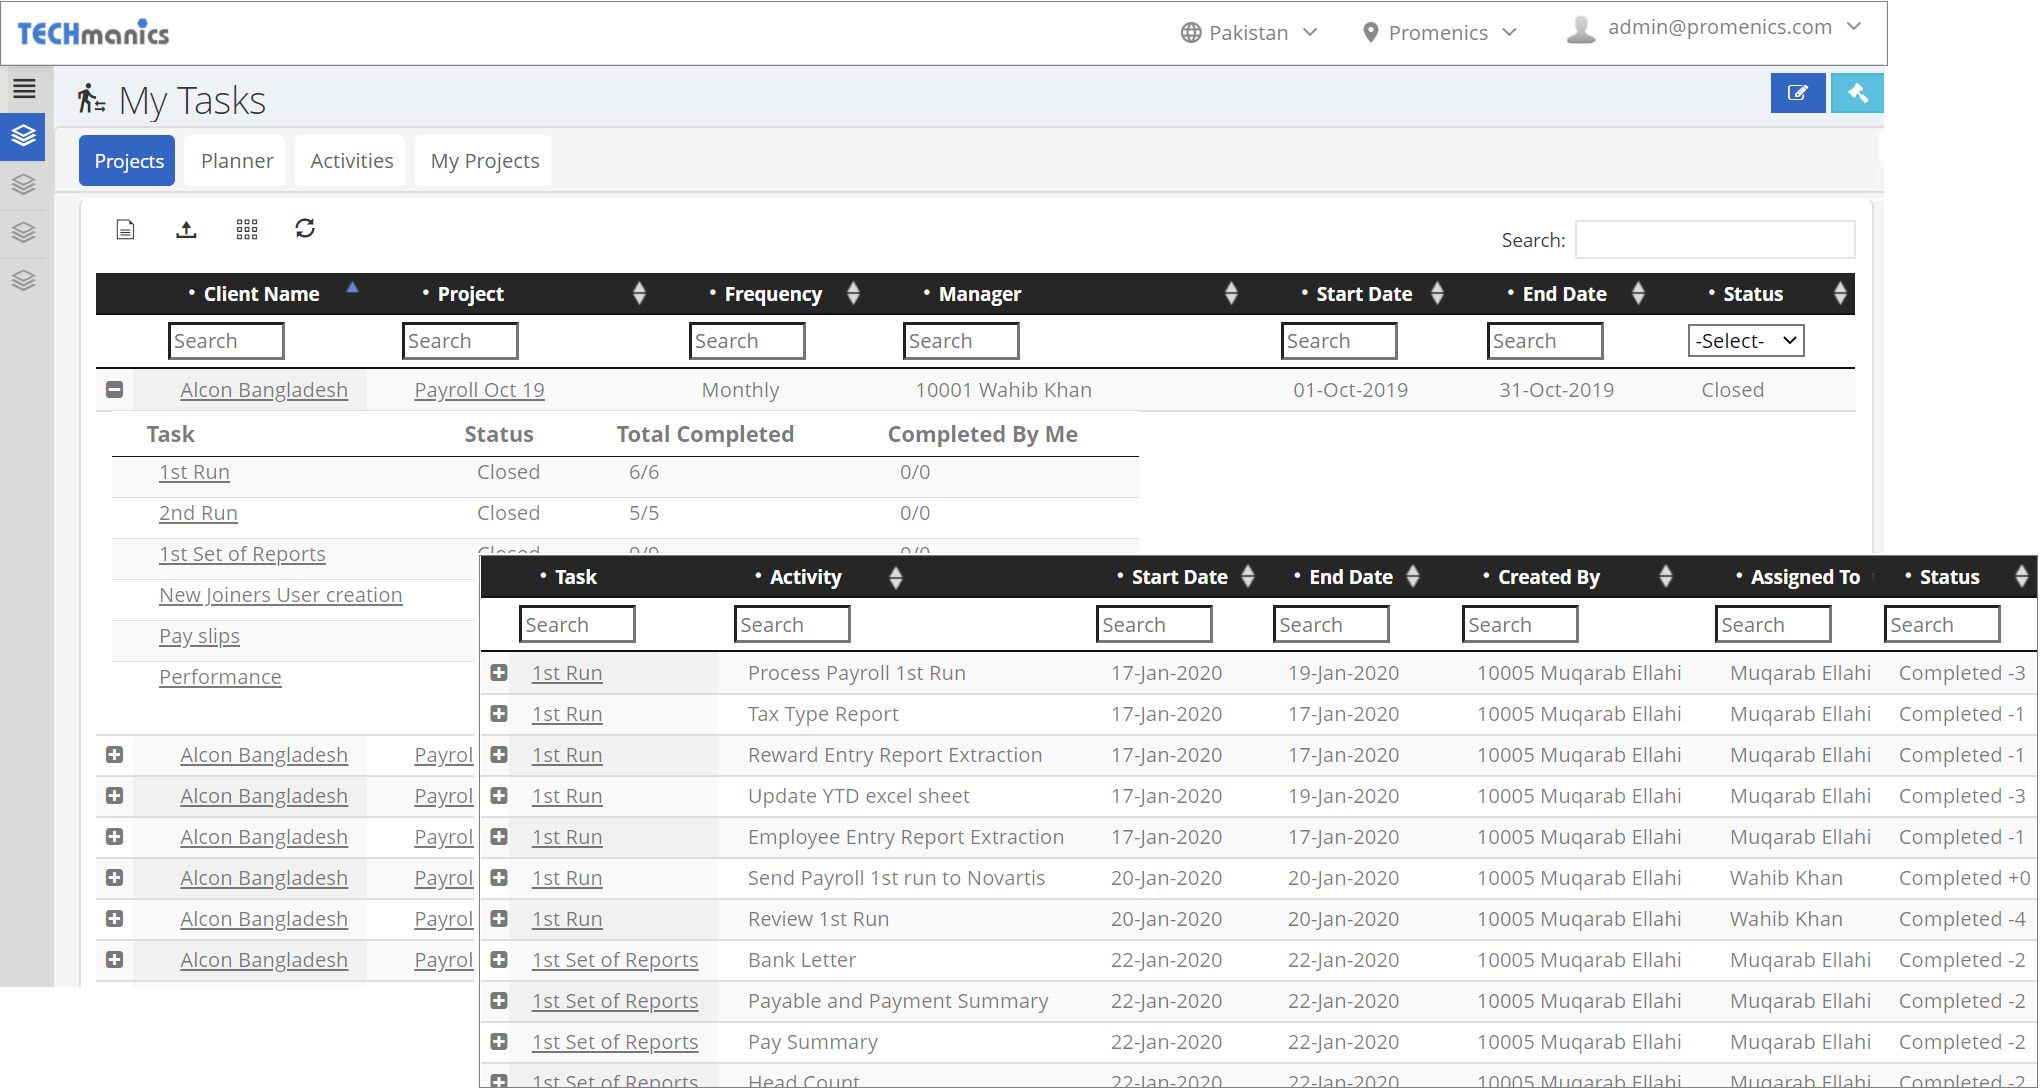Sort projects table by Frequency

click(853, 293)
